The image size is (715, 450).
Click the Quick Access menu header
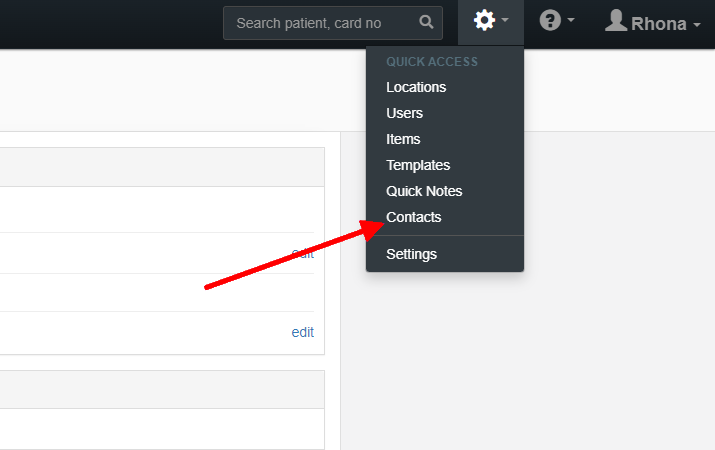pyautogui.click(x=432, y=62)
